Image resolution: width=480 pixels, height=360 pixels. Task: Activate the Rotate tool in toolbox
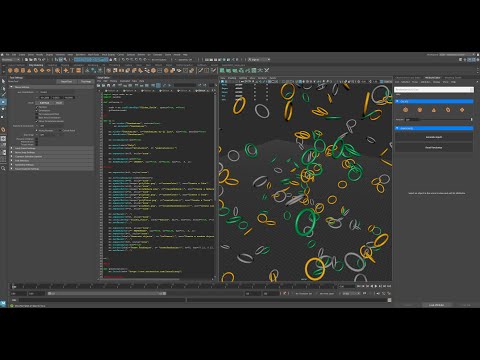point(3,109)
